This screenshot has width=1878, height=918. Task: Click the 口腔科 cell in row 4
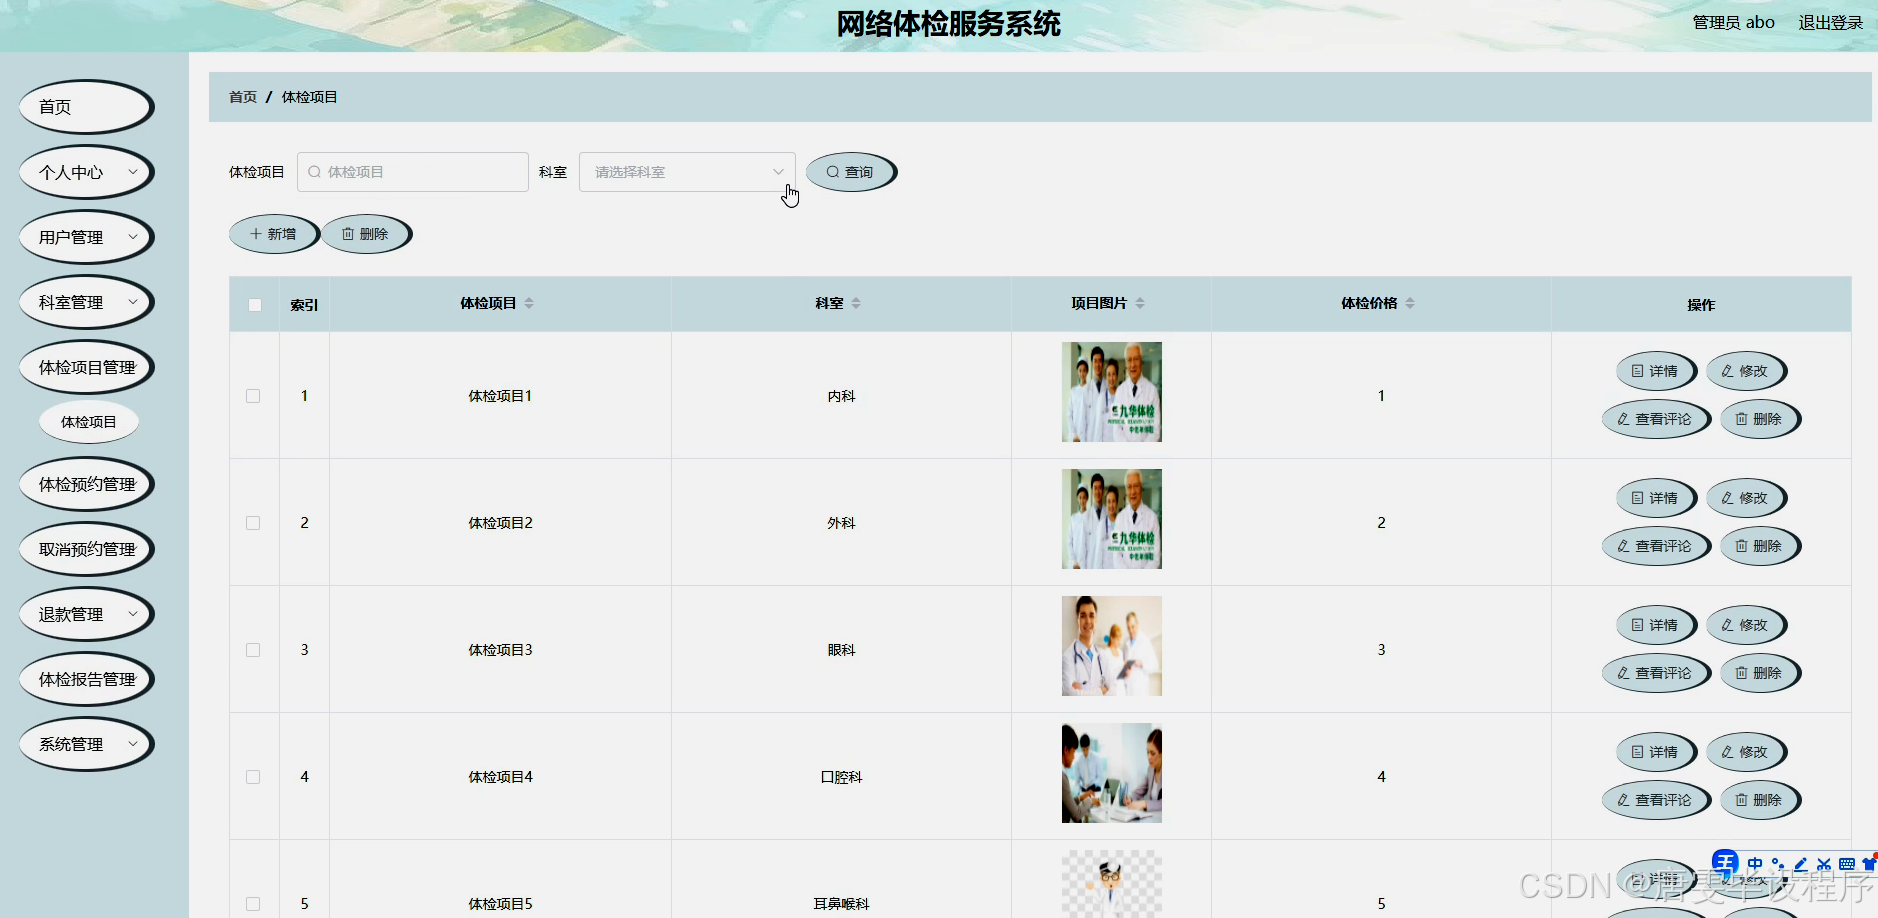click(841, 777)
